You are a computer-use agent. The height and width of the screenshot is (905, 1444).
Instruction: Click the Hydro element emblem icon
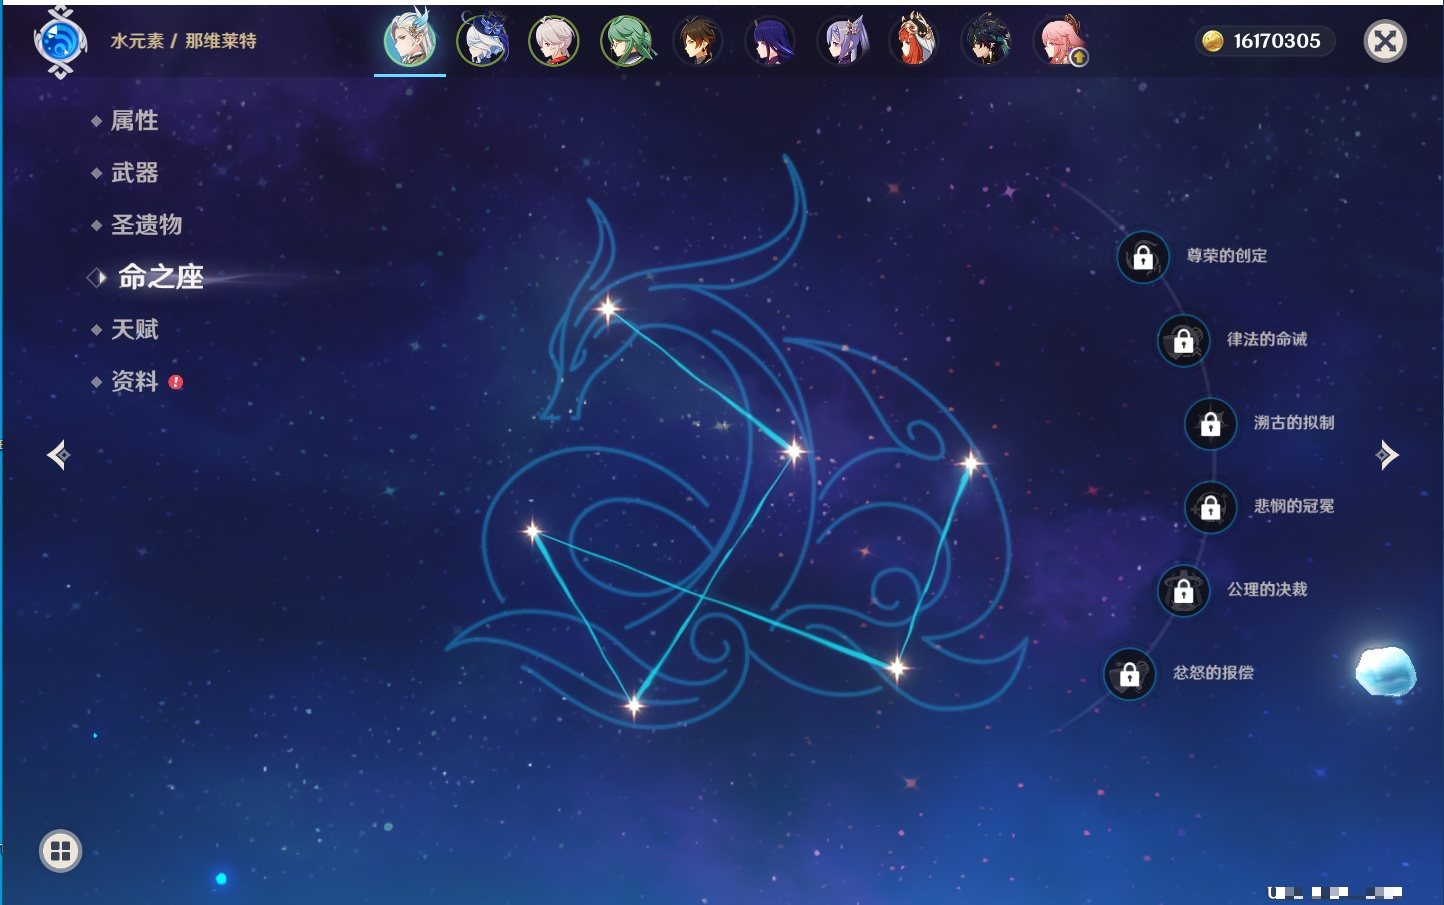click(60, 42)
